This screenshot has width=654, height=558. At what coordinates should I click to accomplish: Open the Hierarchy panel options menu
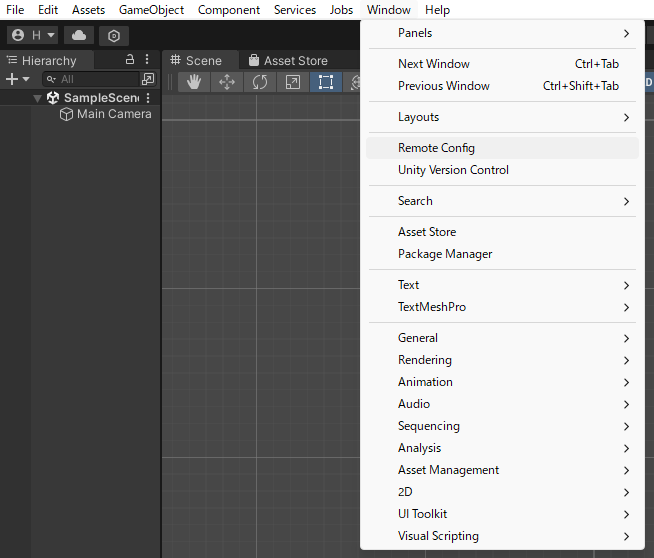coord(147,60)
